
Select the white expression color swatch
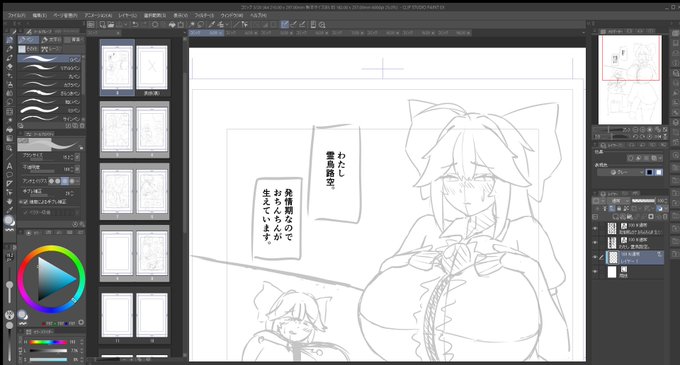pyautogui.click(x=659, y=172)
